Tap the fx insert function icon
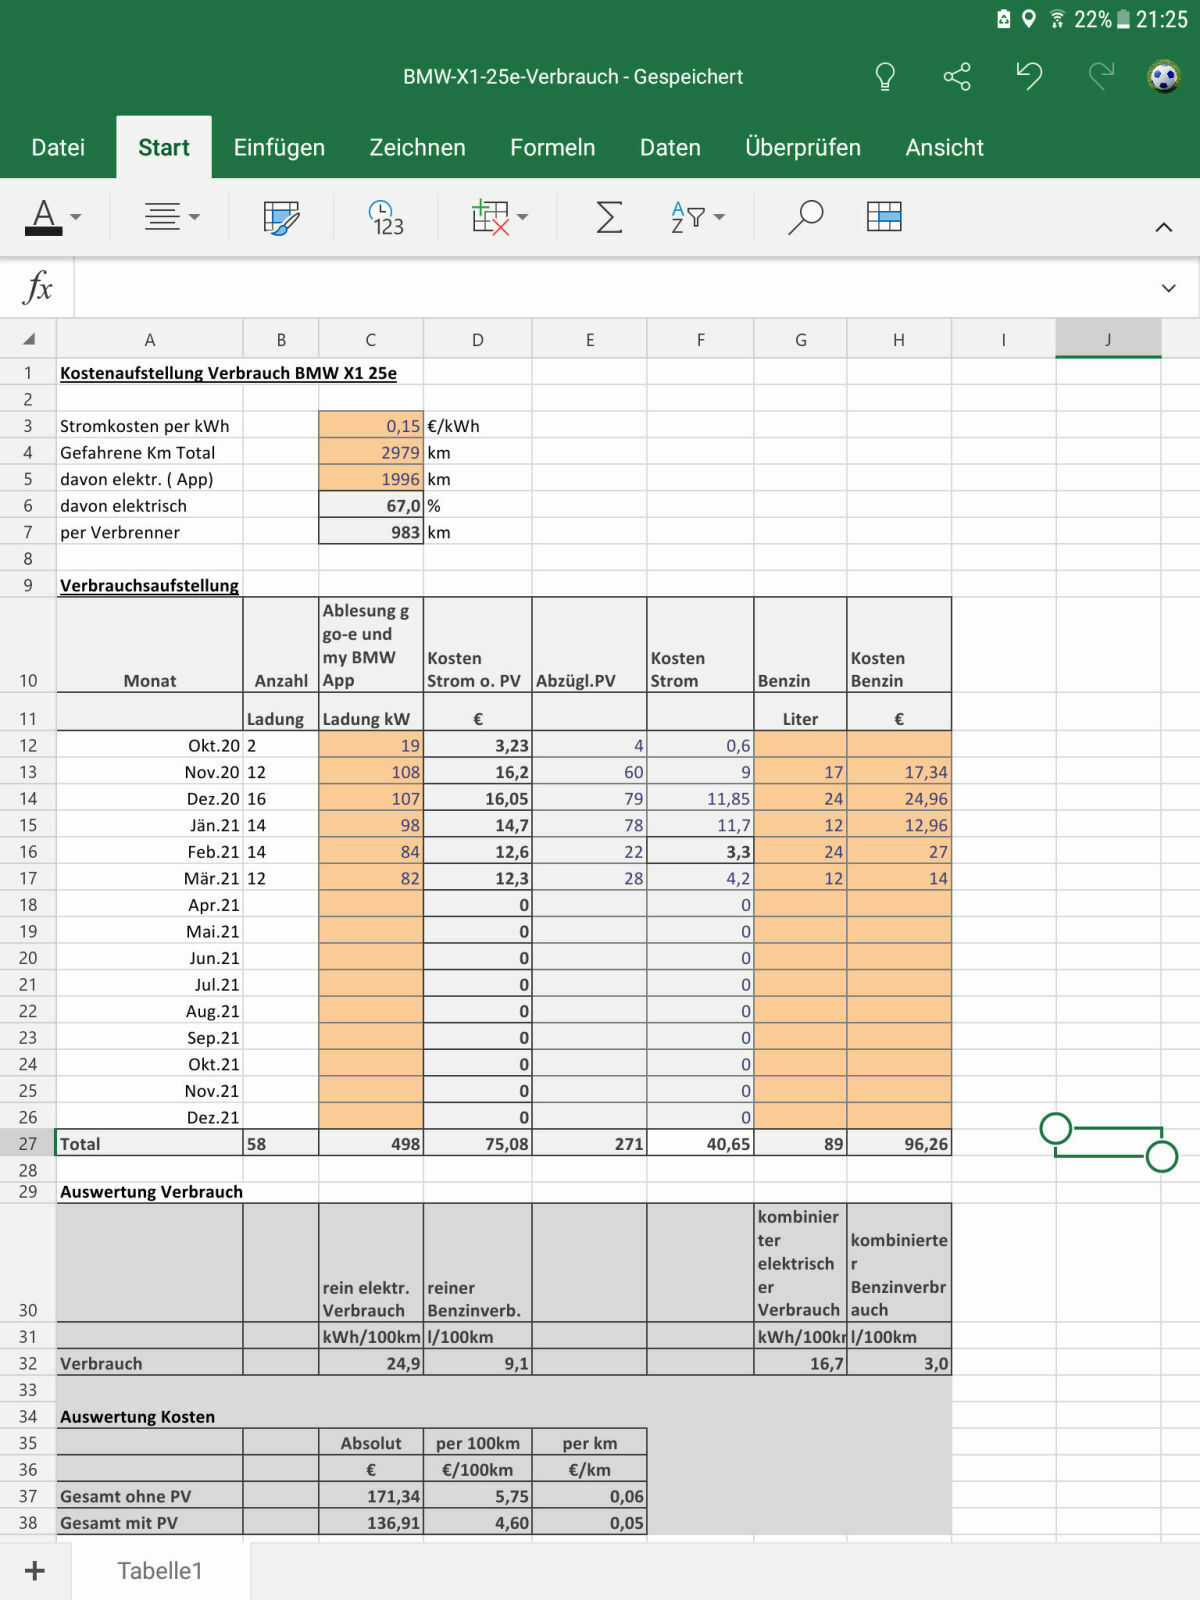 click(x=38, y=288)
